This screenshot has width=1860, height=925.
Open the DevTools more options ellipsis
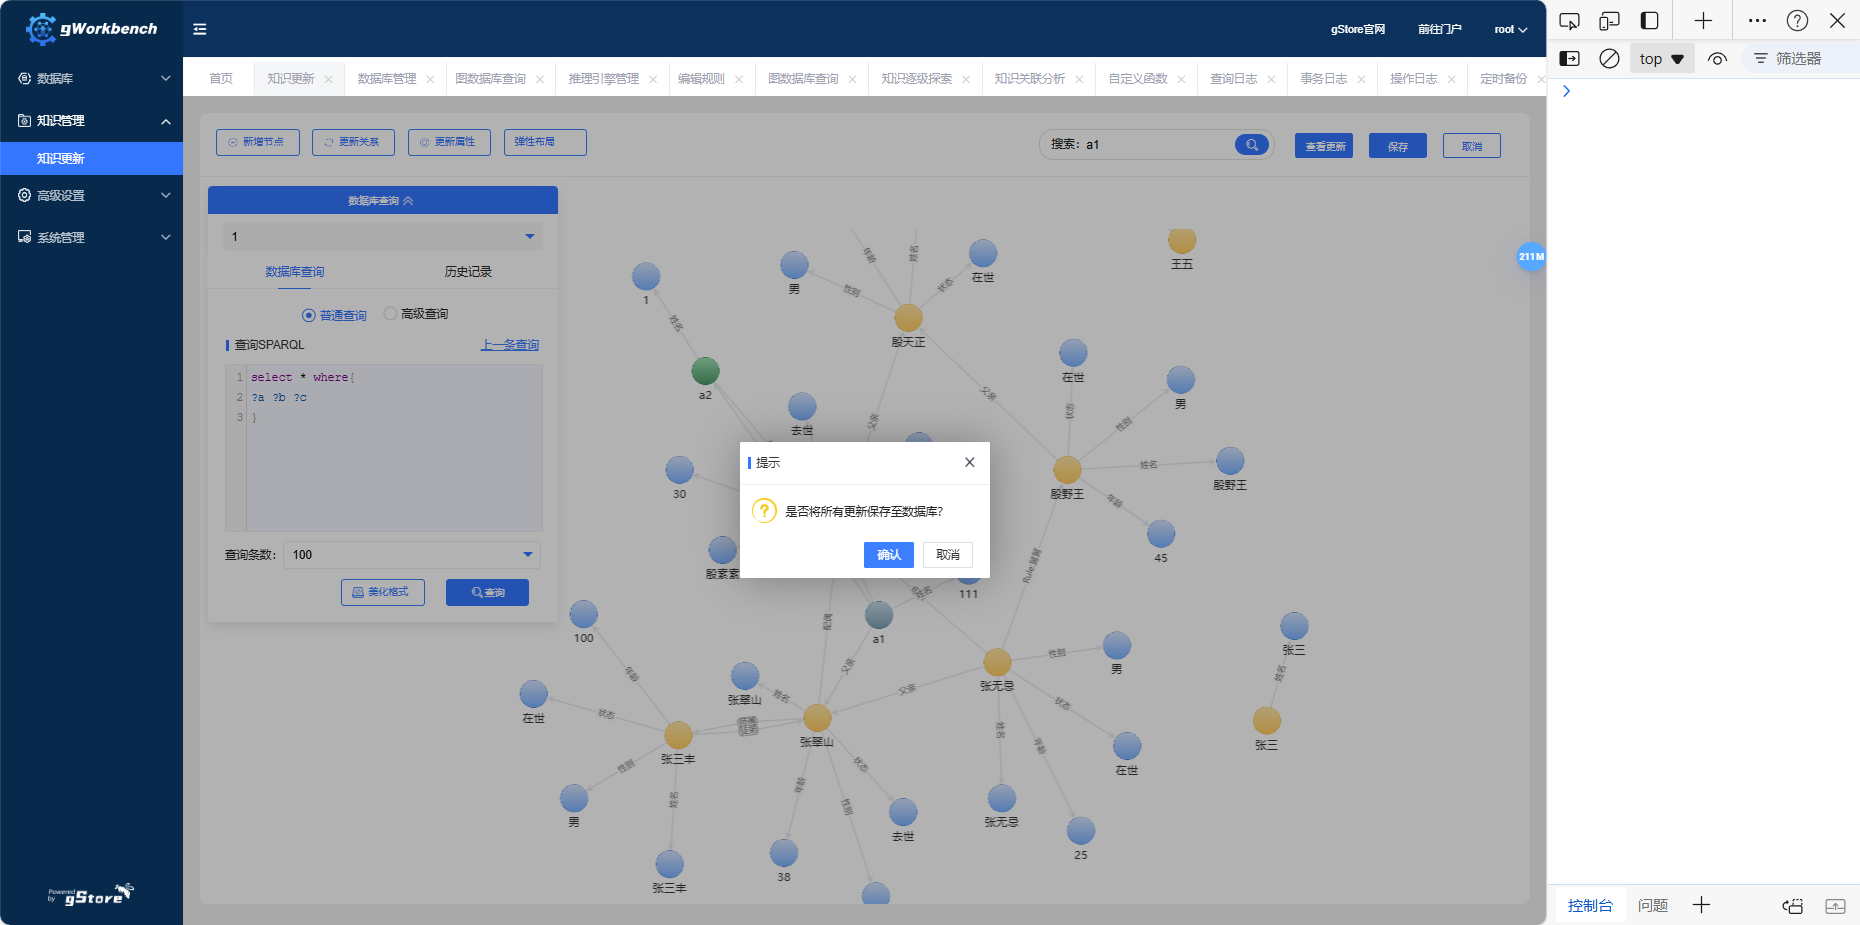pyautogui.click(x=1757, y=21)
